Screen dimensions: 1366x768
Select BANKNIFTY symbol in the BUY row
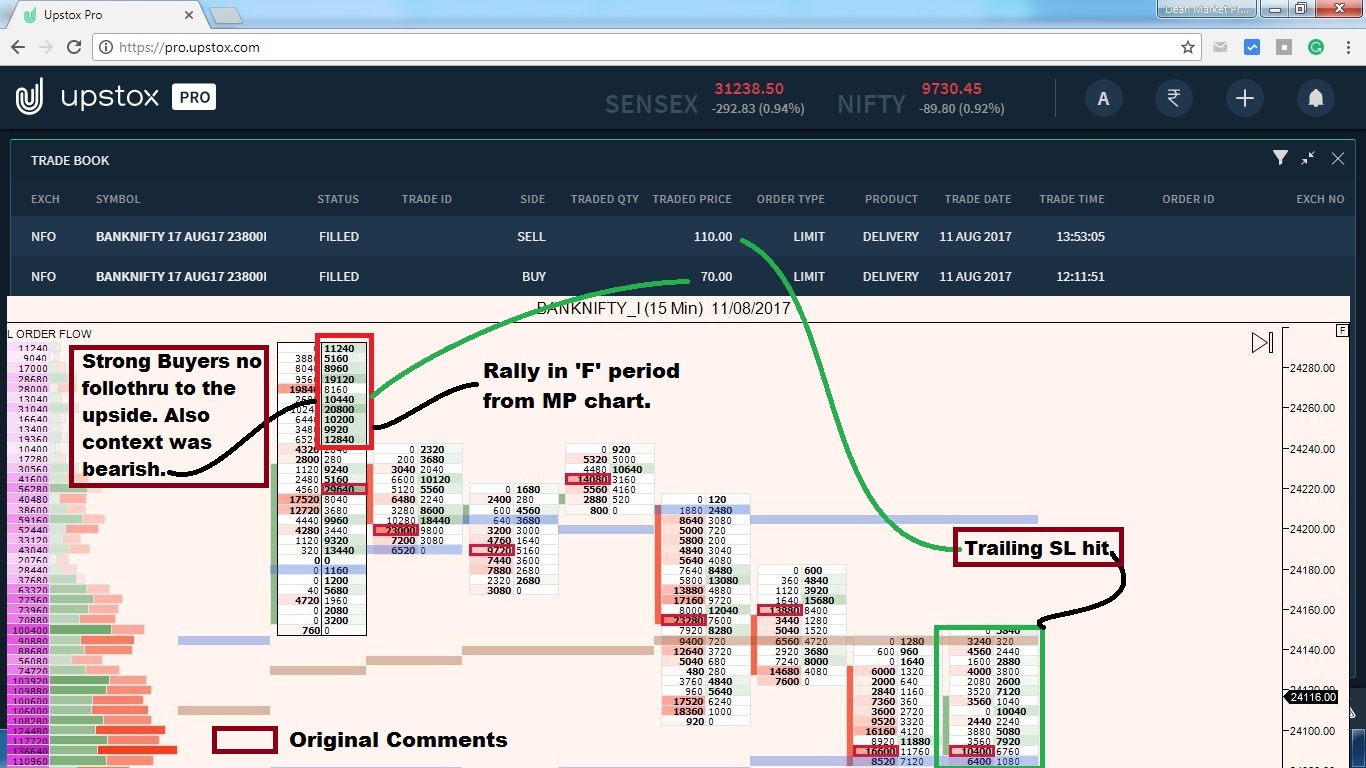(x=181, y=277)
